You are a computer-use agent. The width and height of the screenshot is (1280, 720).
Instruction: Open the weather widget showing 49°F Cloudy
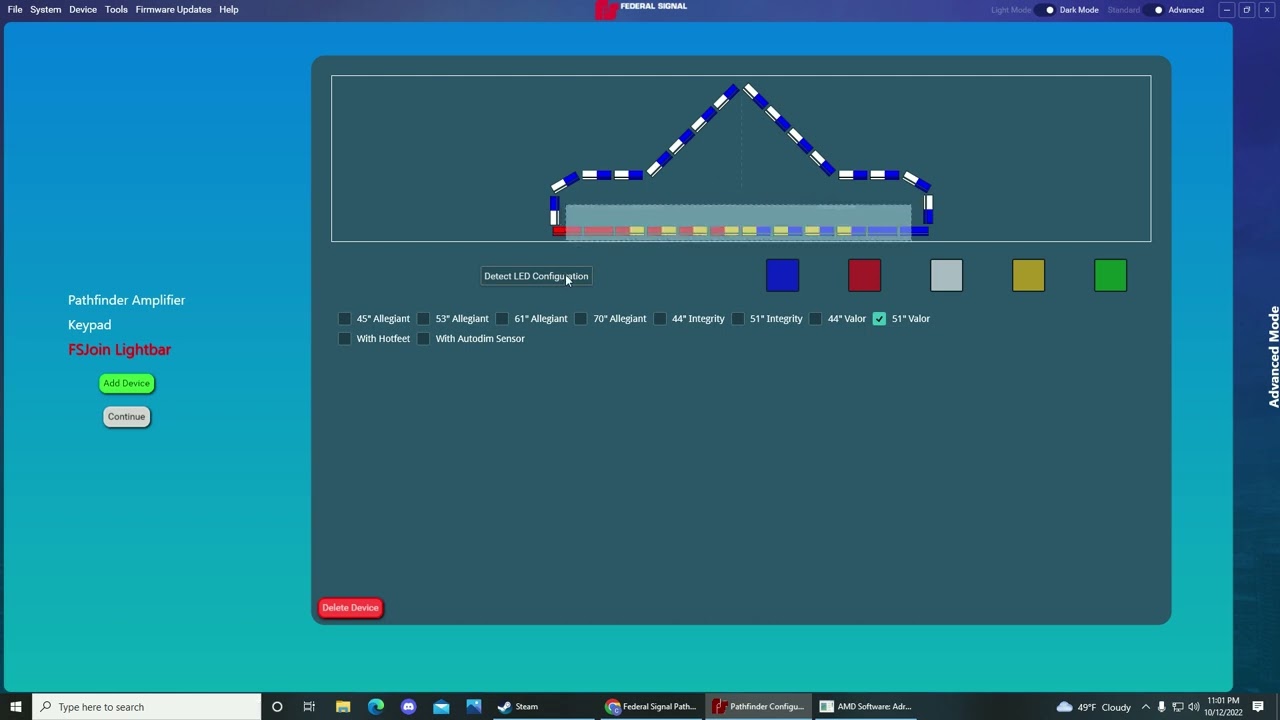tap(1094, 707)
